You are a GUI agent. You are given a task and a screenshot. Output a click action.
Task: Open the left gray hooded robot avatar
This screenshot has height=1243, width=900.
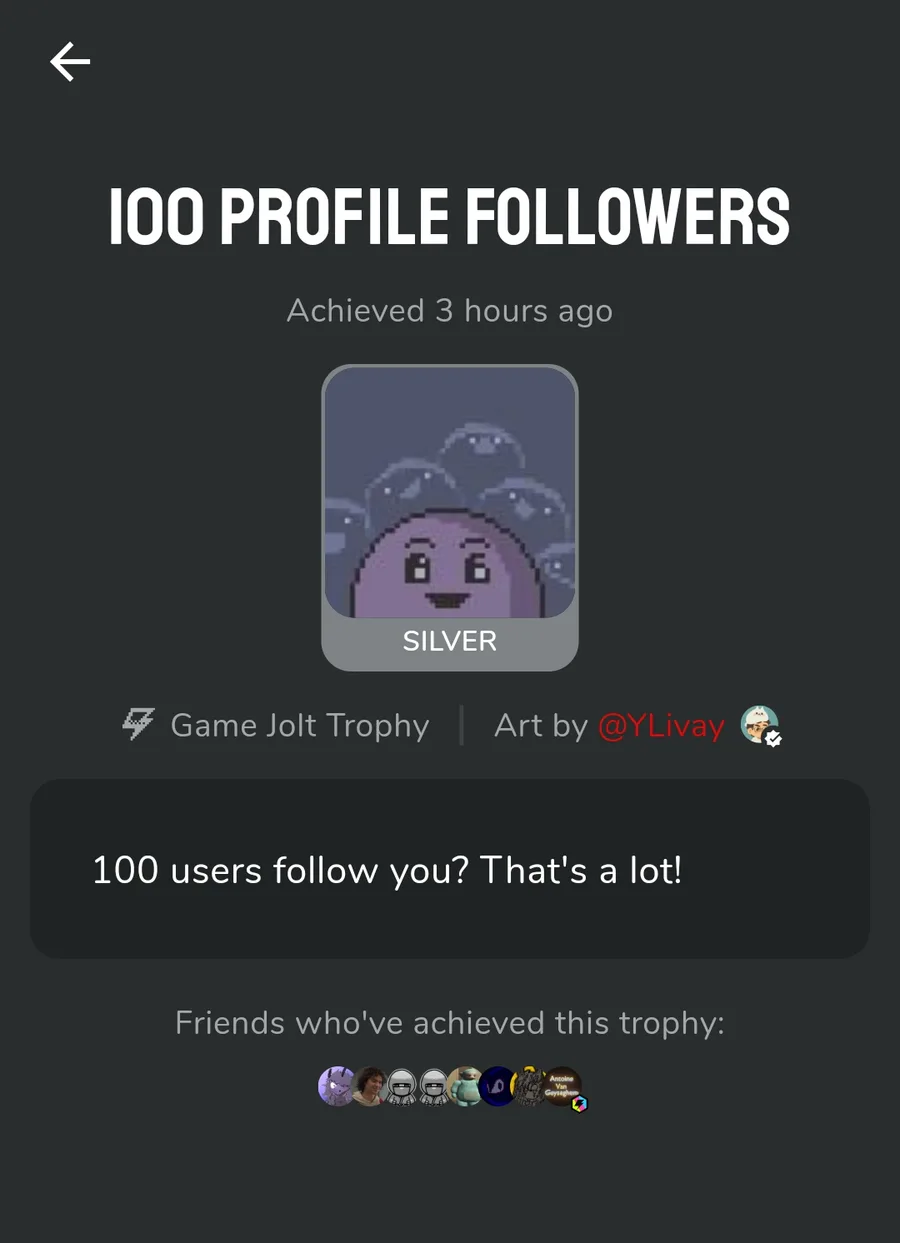(401, 1085)
